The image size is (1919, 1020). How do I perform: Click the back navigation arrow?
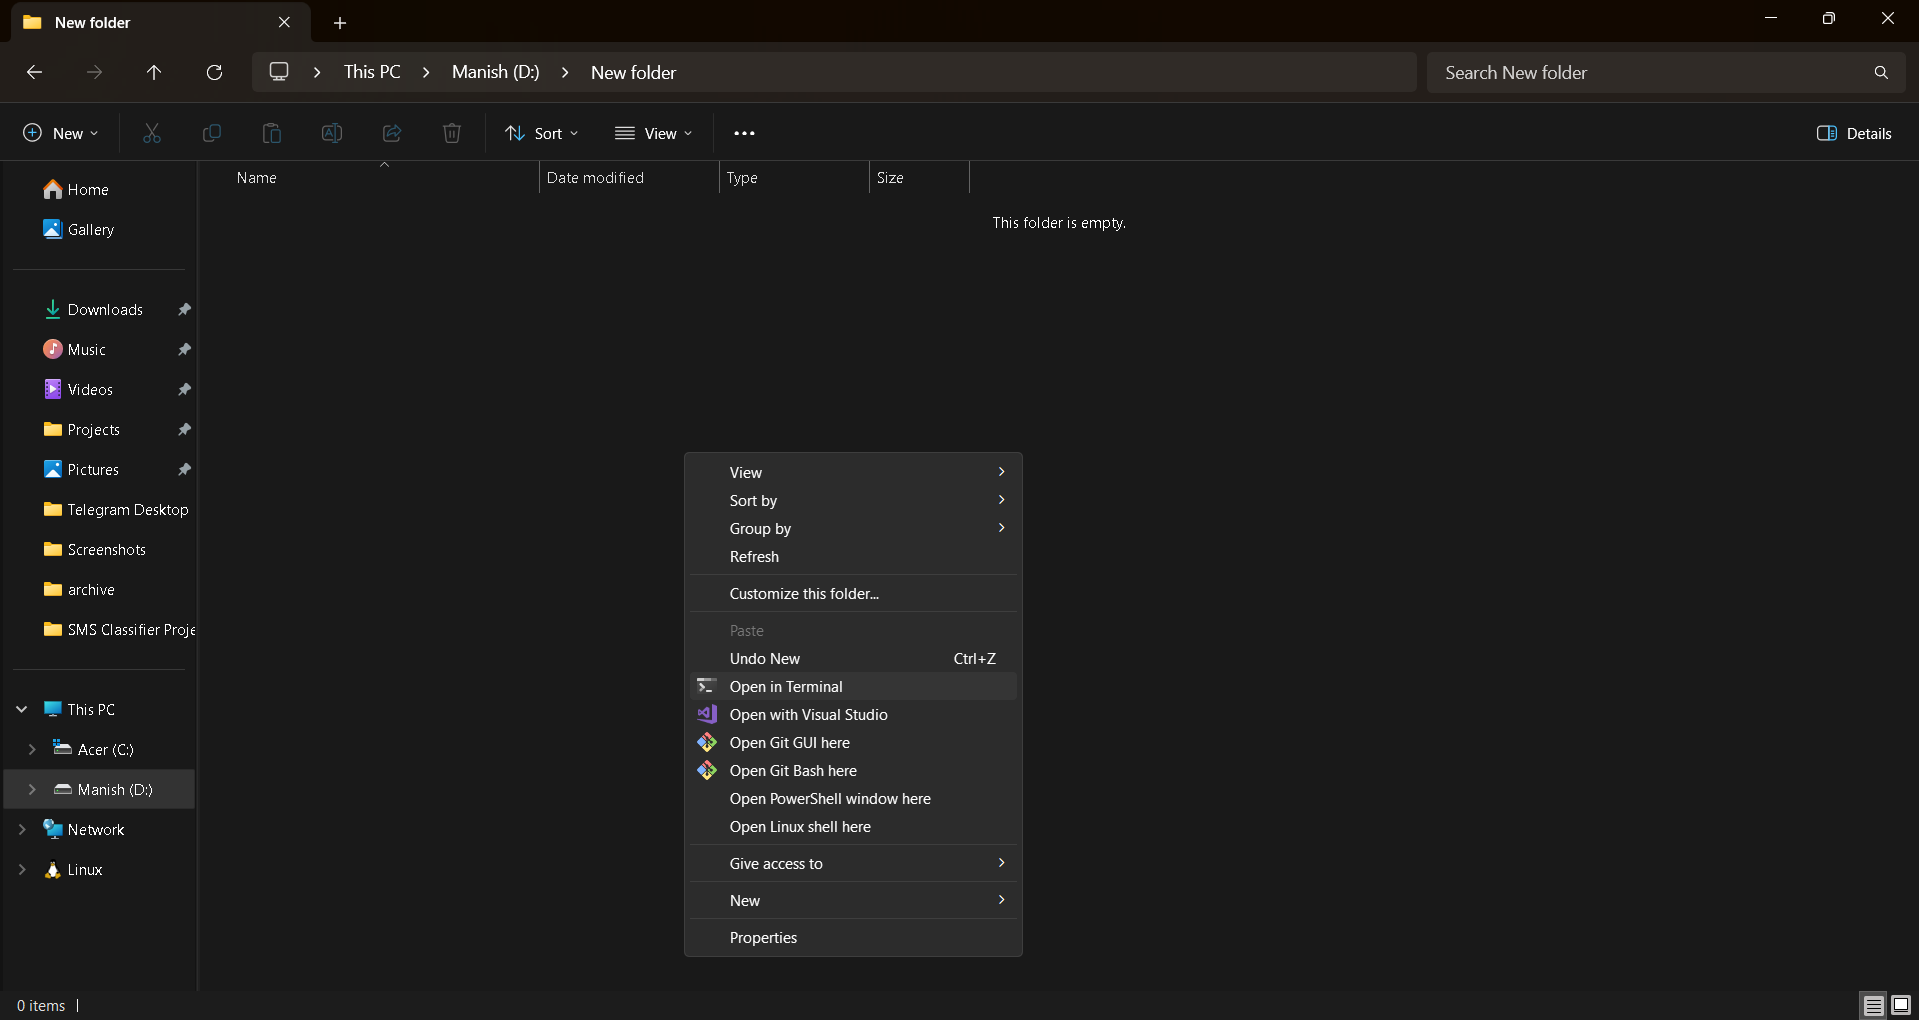click(34, 72)
